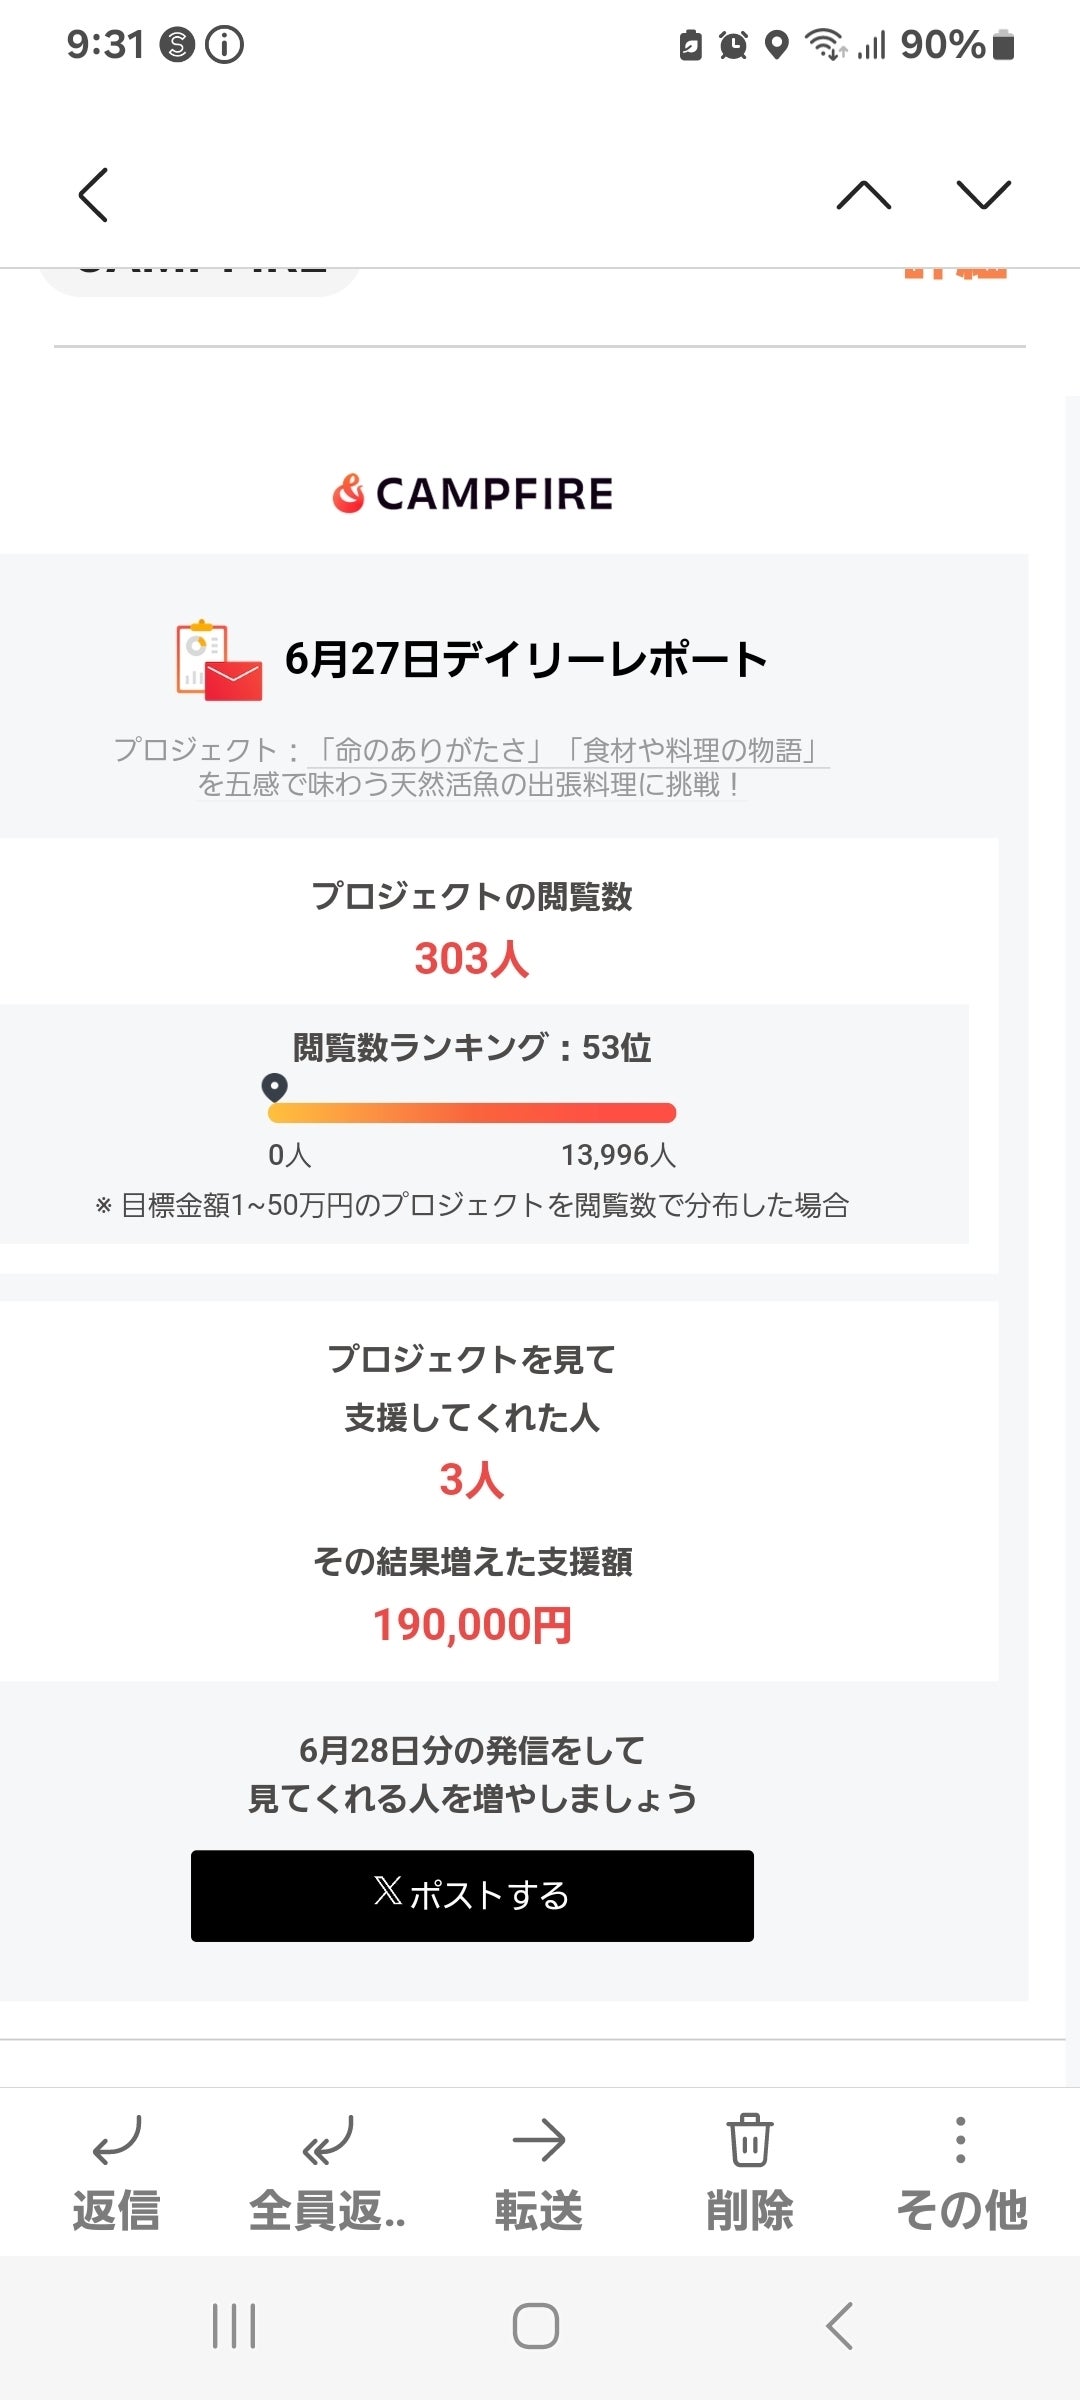Delete the email with trash icon
The width and height of the screenshot is (1080, 2400).
749,2172
